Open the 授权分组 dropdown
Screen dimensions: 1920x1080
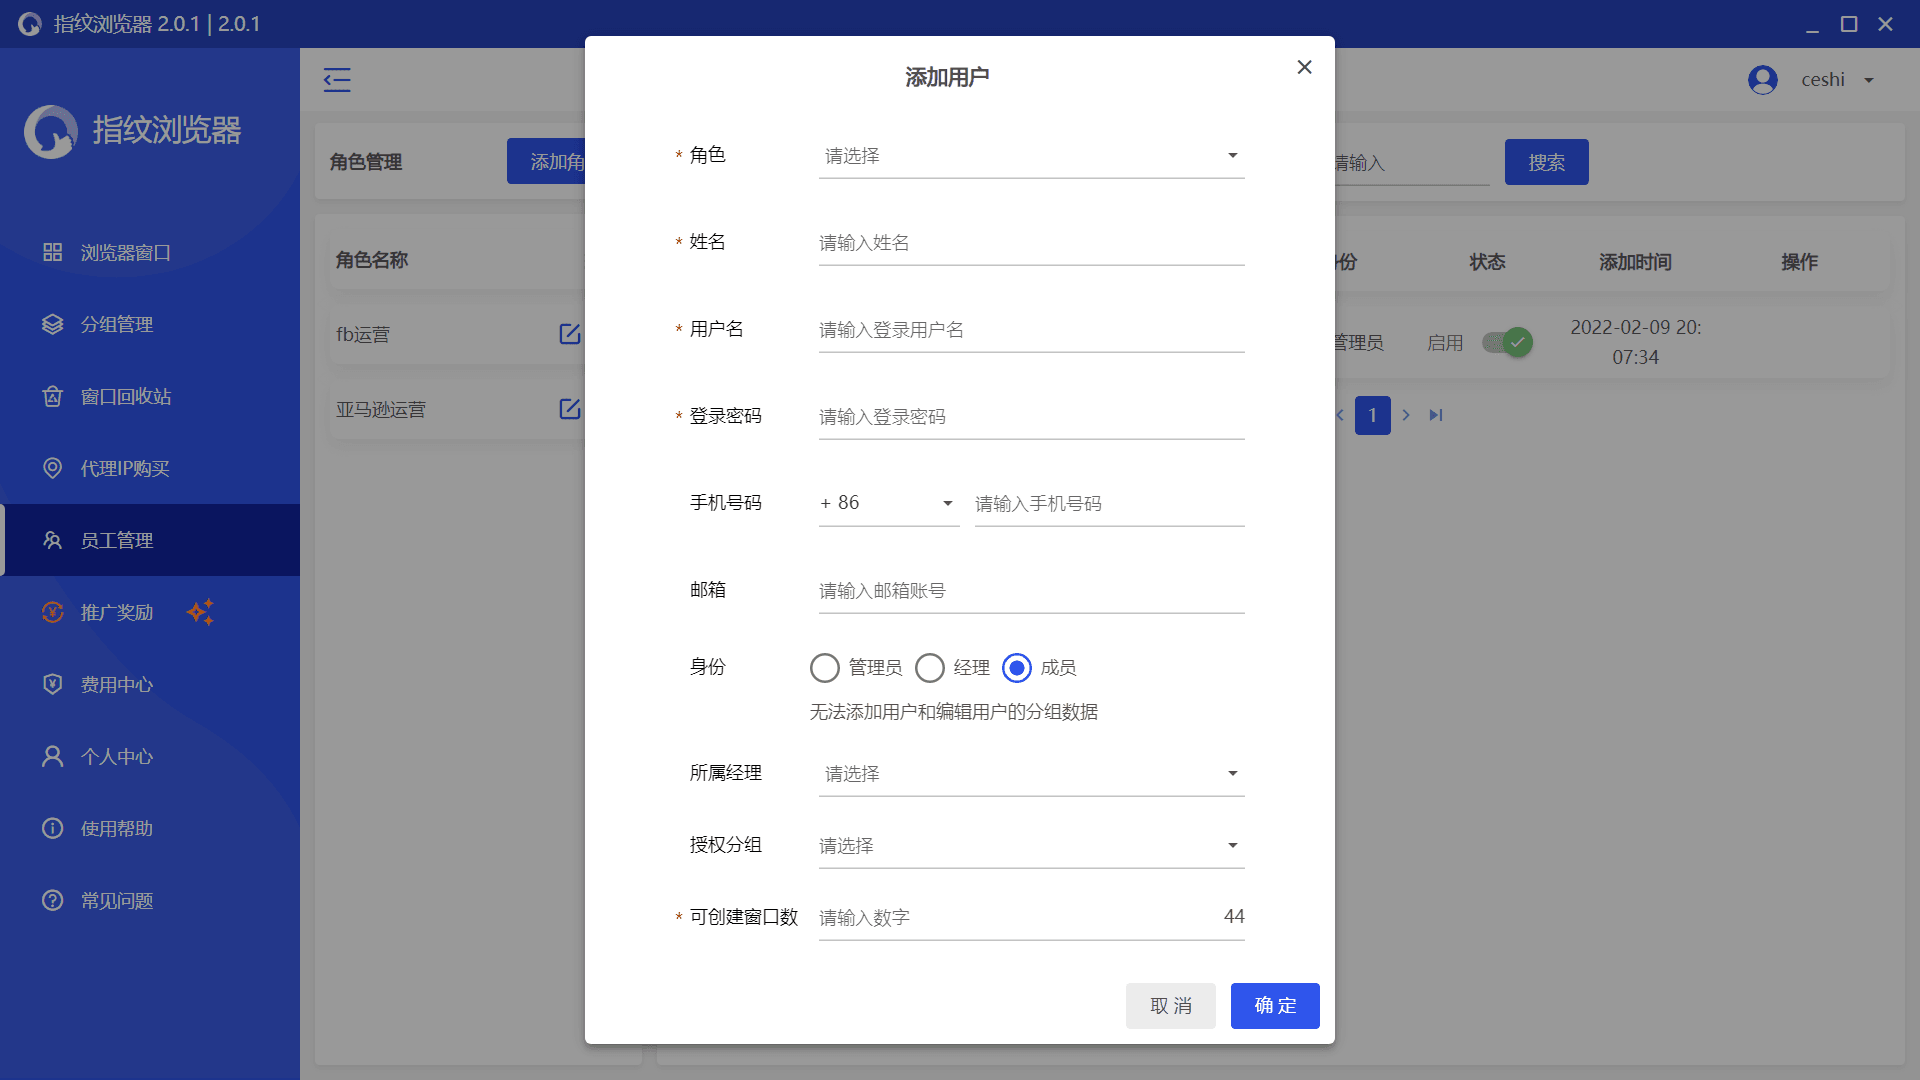pyautogui.click(x=1030, y=846)
